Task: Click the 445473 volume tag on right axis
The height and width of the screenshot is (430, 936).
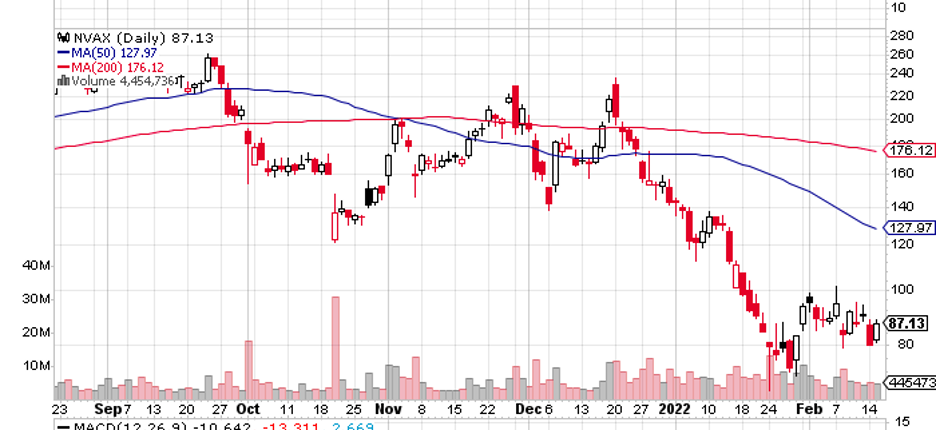Action: [909, 382]
